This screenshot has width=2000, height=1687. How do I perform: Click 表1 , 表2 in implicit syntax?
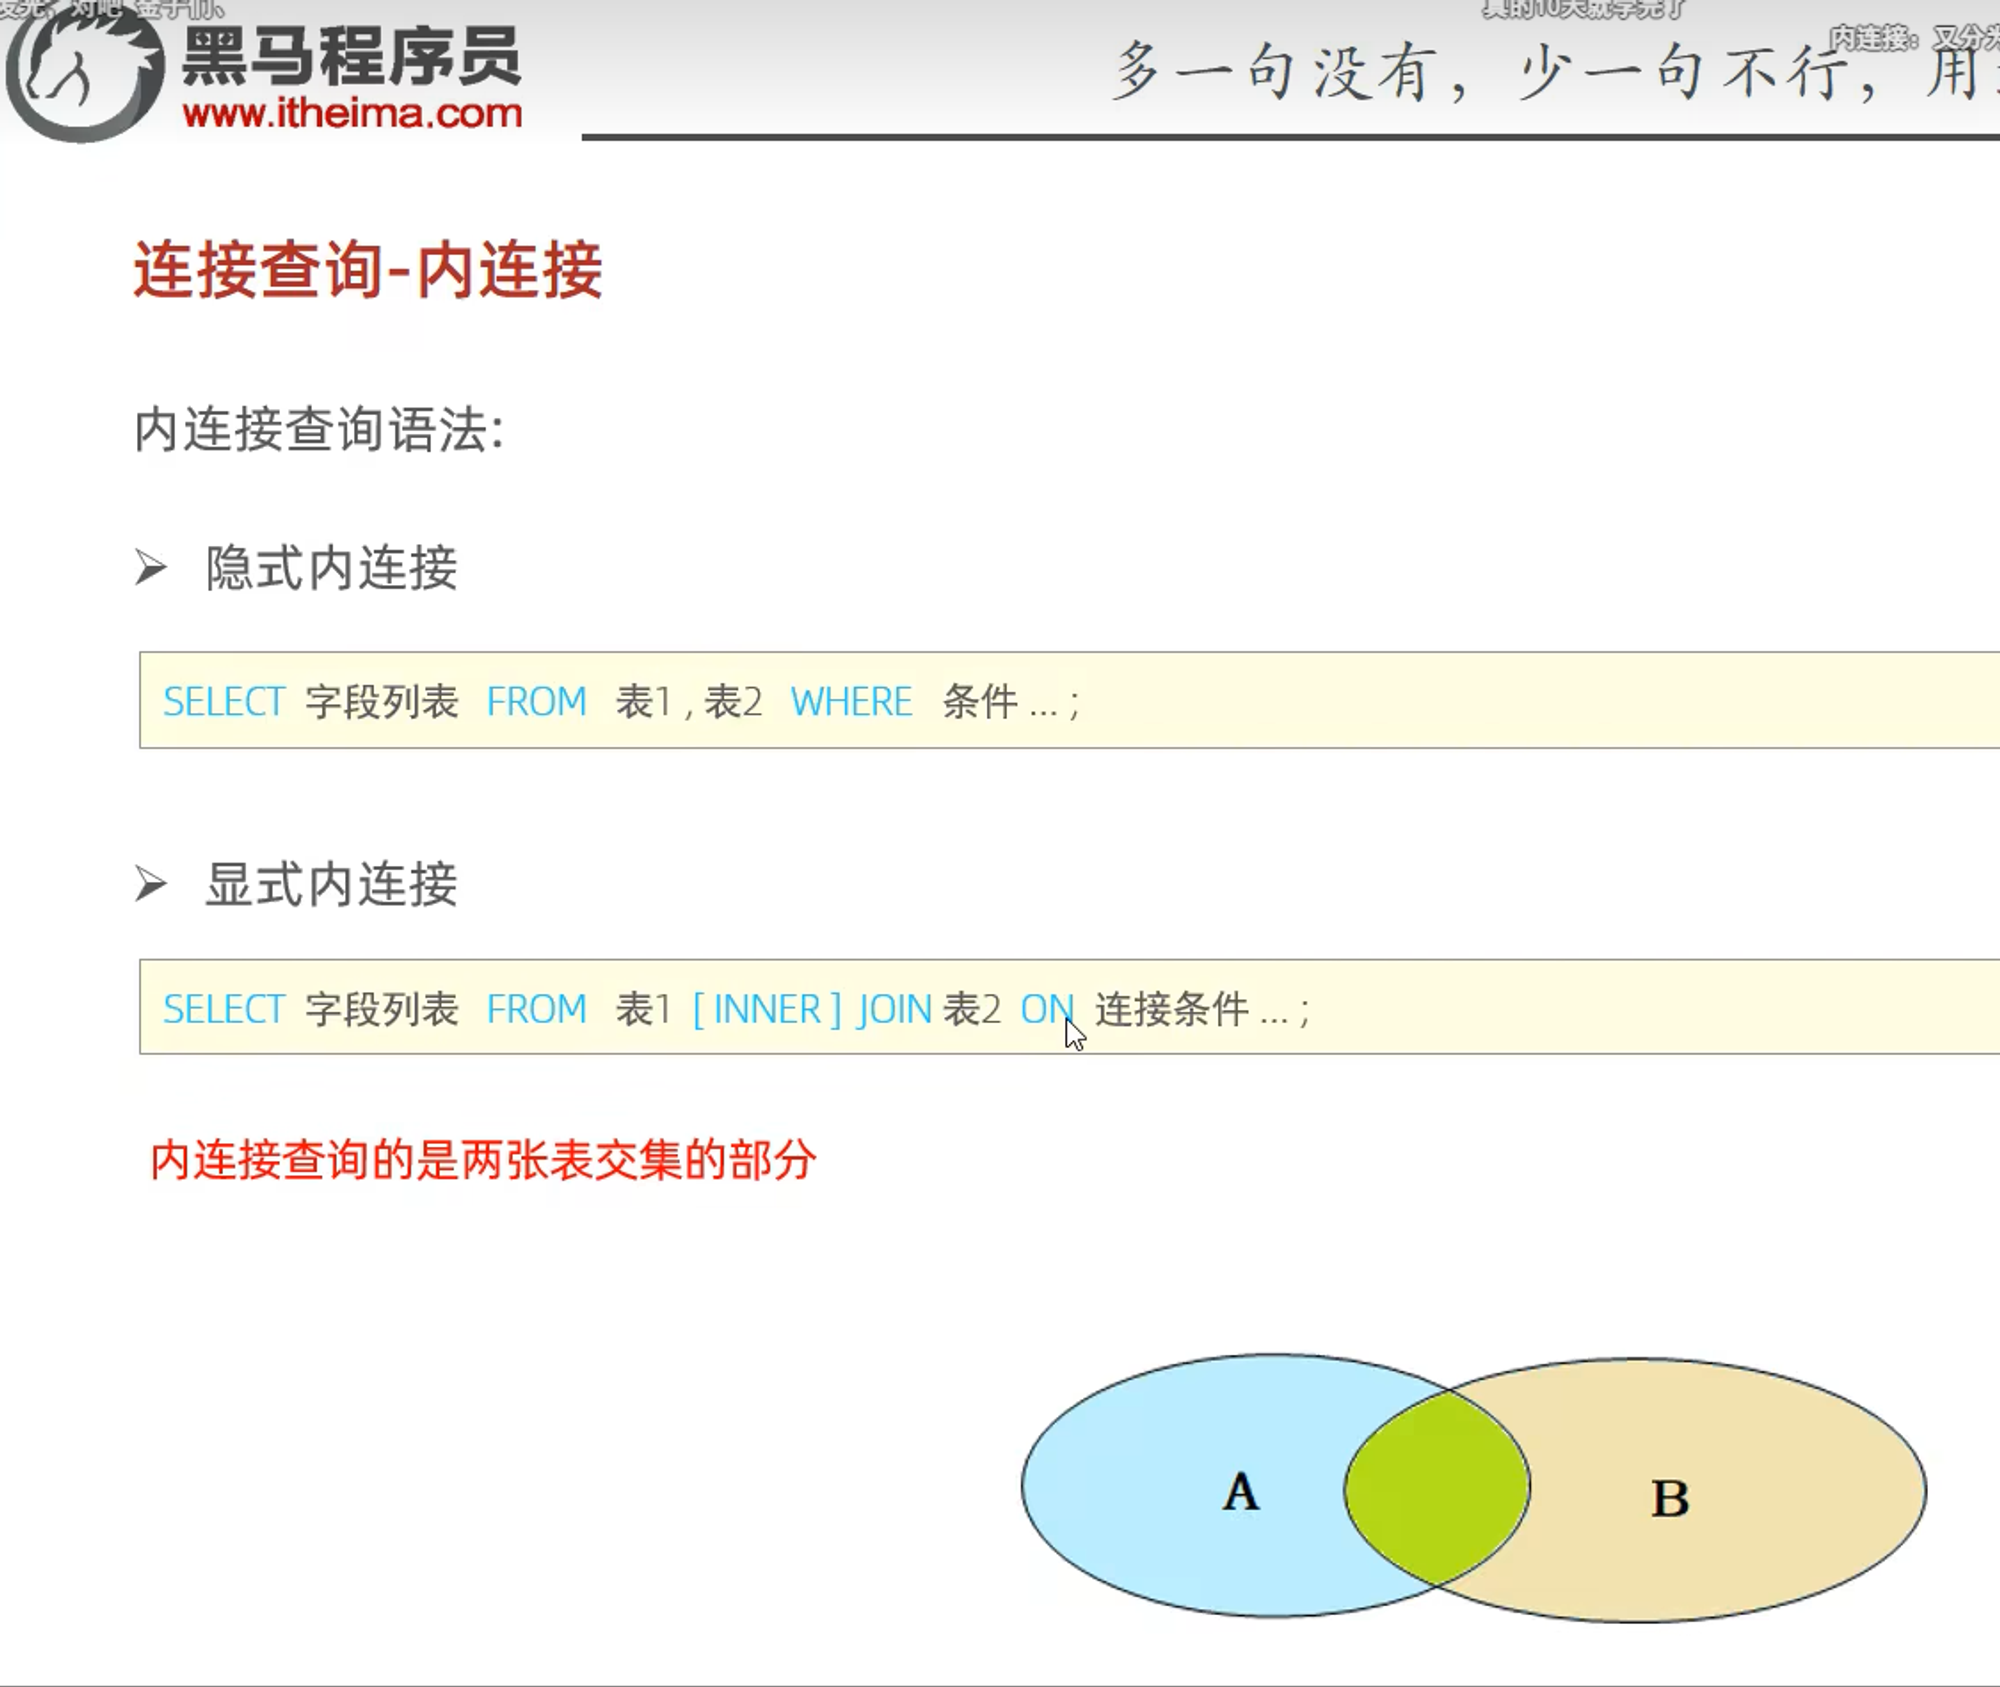pos(689,702)
